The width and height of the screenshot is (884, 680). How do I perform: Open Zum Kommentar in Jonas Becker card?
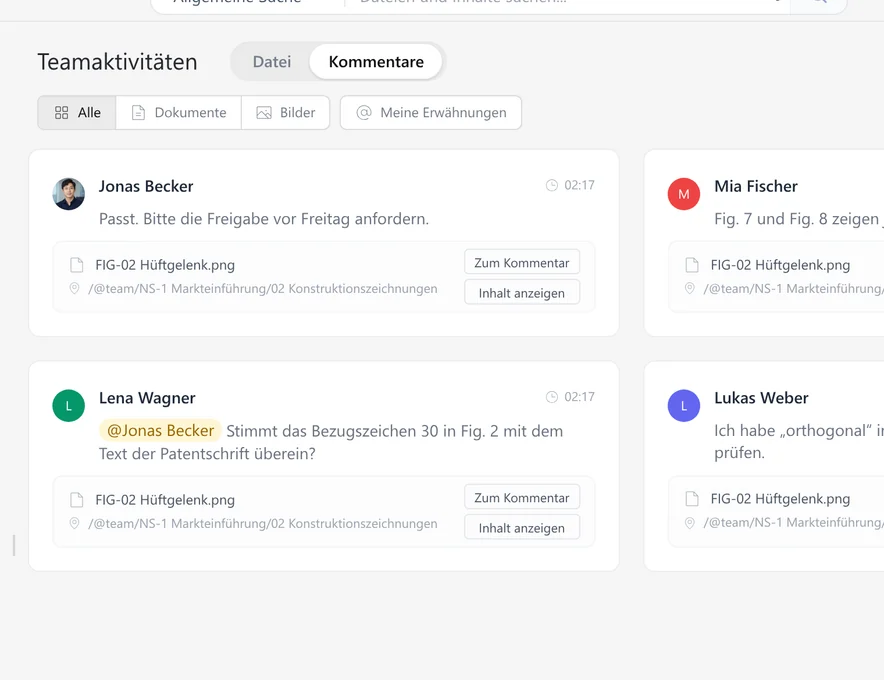click(521, 263)
